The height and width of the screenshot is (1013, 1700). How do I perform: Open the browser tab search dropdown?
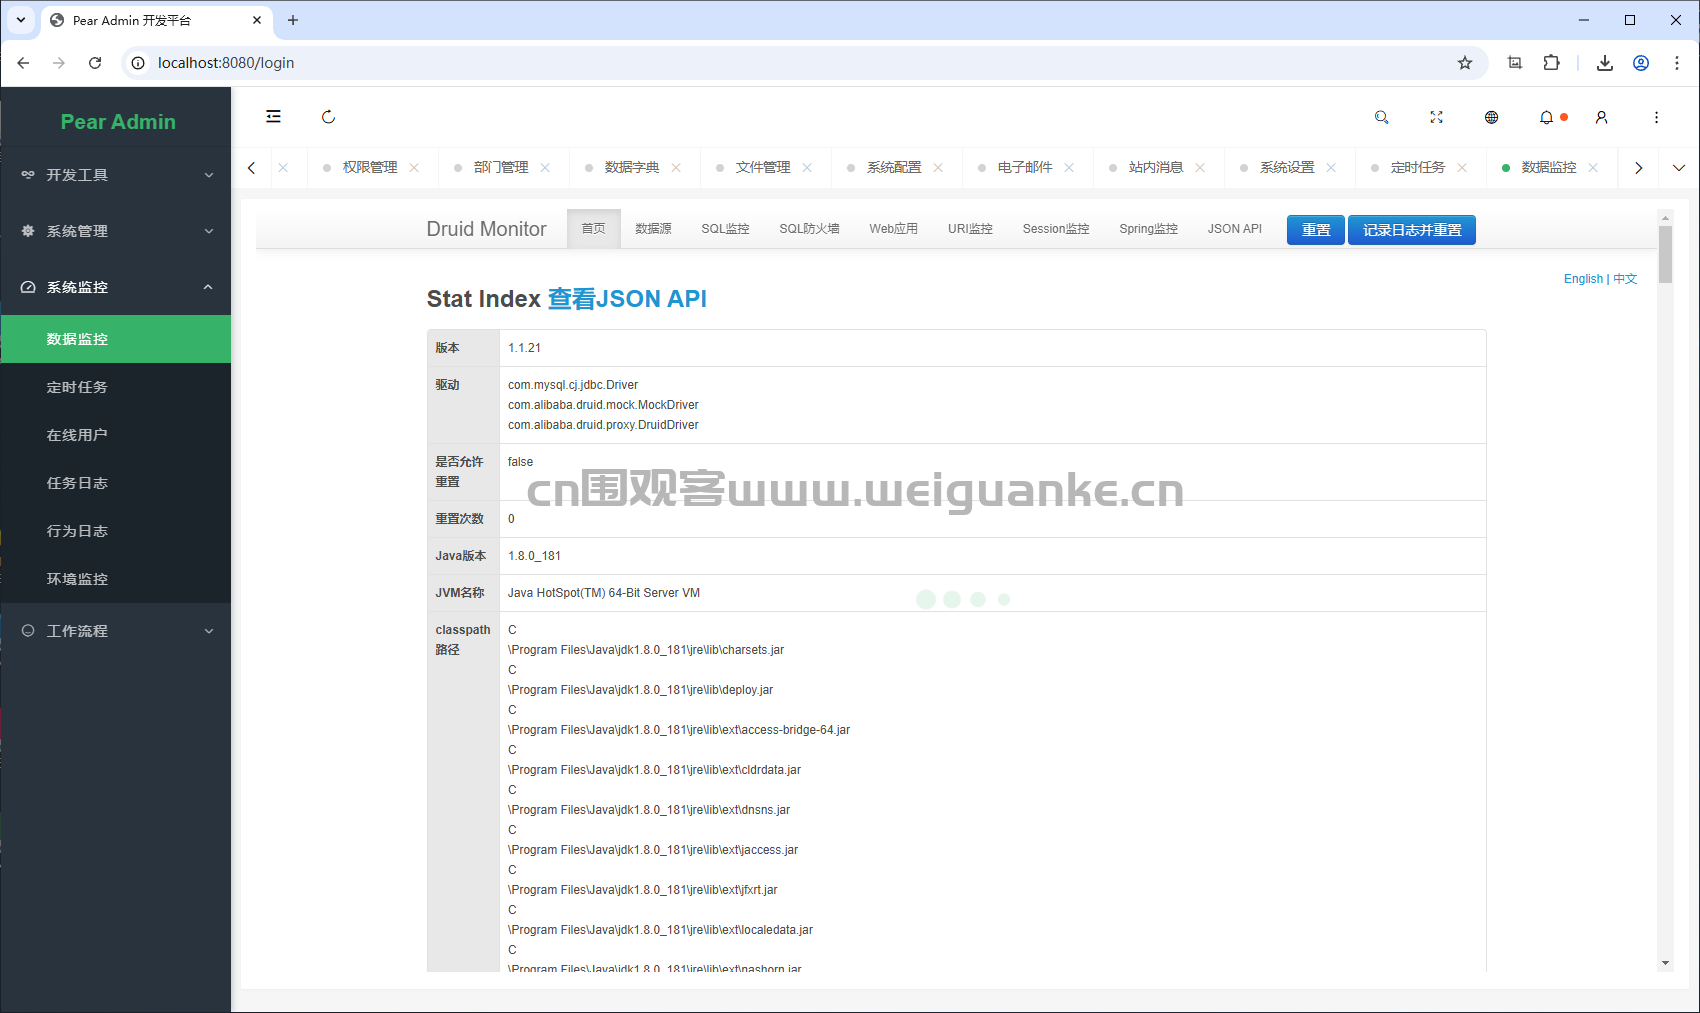tap(21, 20)
